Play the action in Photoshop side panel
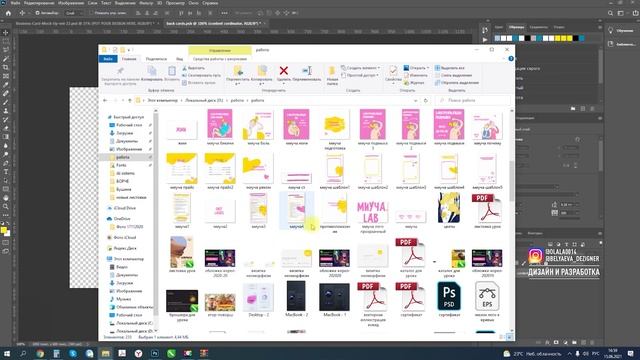 [485, 40]
